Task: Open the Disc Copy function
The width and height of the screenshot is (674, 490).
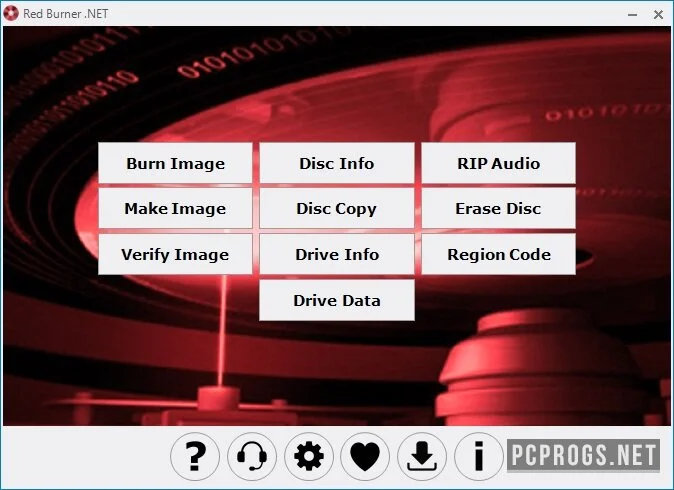Action: pyautogui.click(x=337, y=208)
